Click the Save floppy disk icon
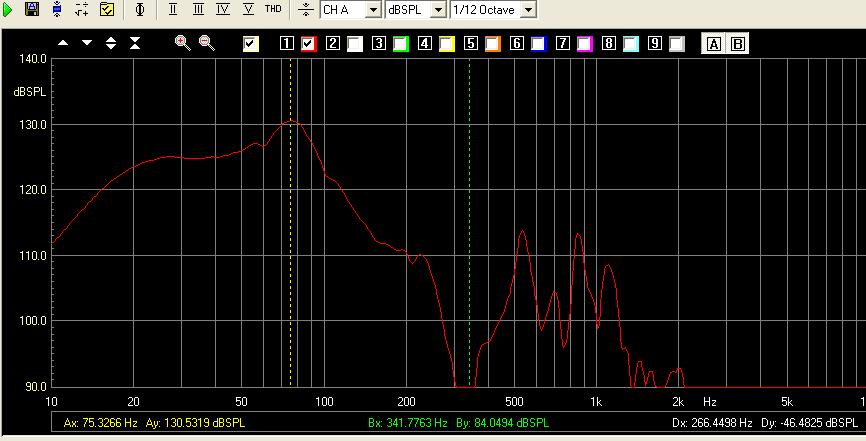Viewport: 866px width, 441px height. 32,9
